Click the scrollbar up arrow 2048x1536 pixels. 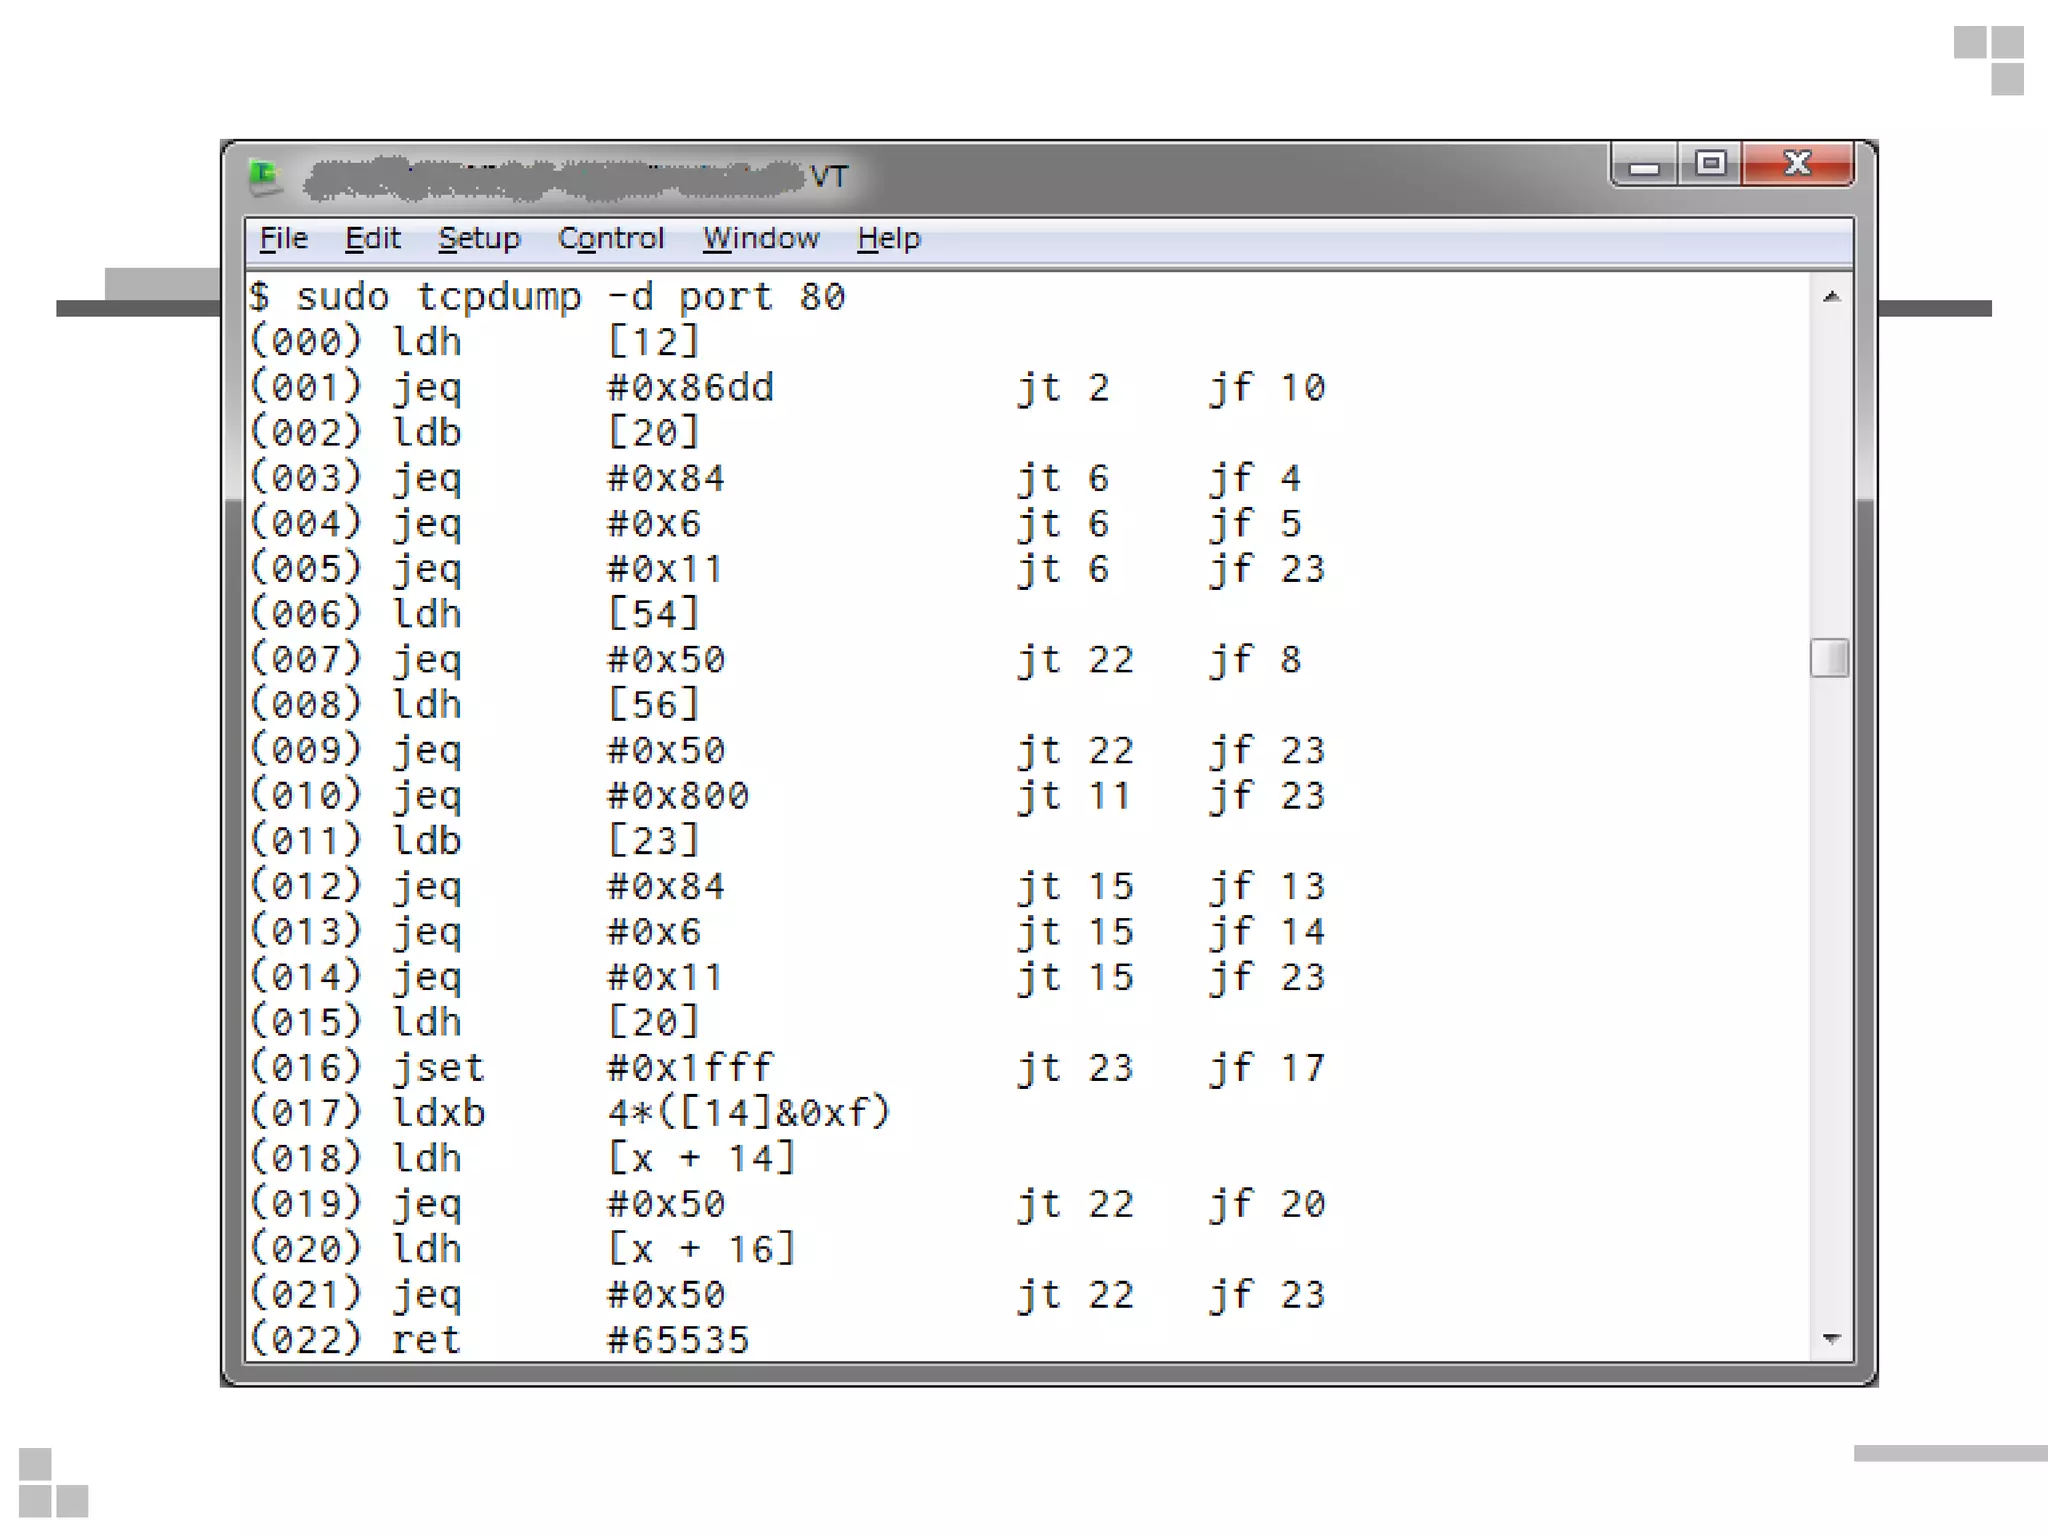pyautogui.click(x=1831, y=297)
